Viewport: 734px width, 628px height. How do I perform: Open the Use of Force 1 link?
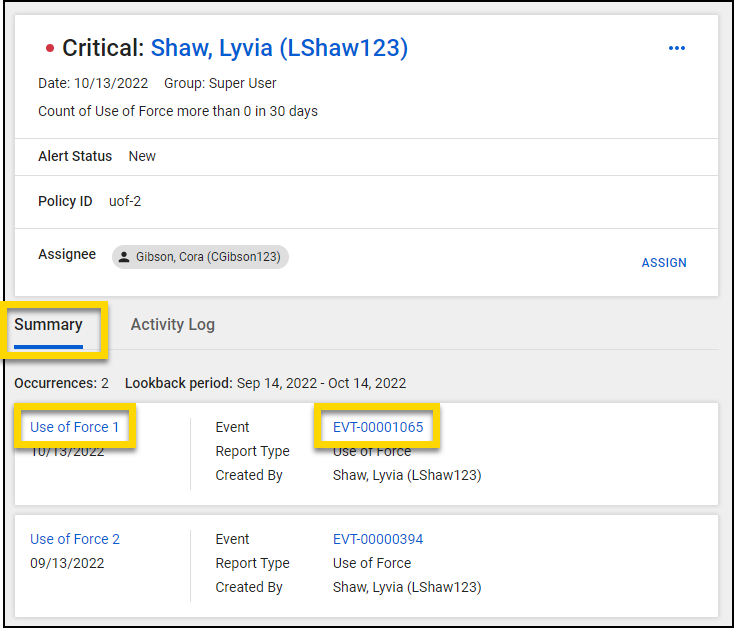coord(75,427)
